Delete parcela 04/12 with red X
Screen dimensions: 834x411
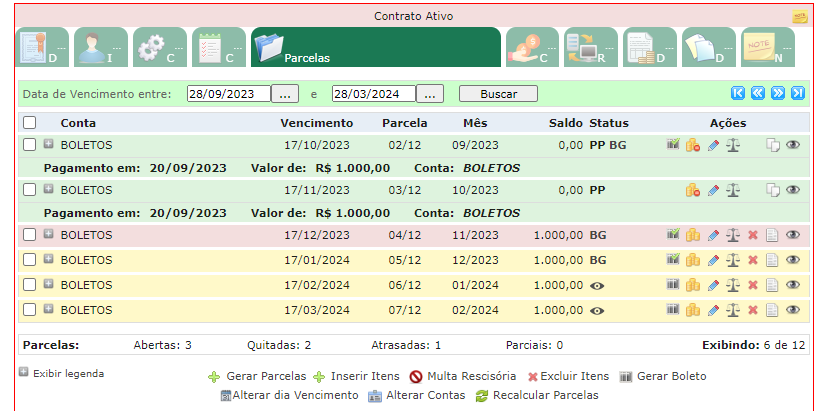click(753, 235)
